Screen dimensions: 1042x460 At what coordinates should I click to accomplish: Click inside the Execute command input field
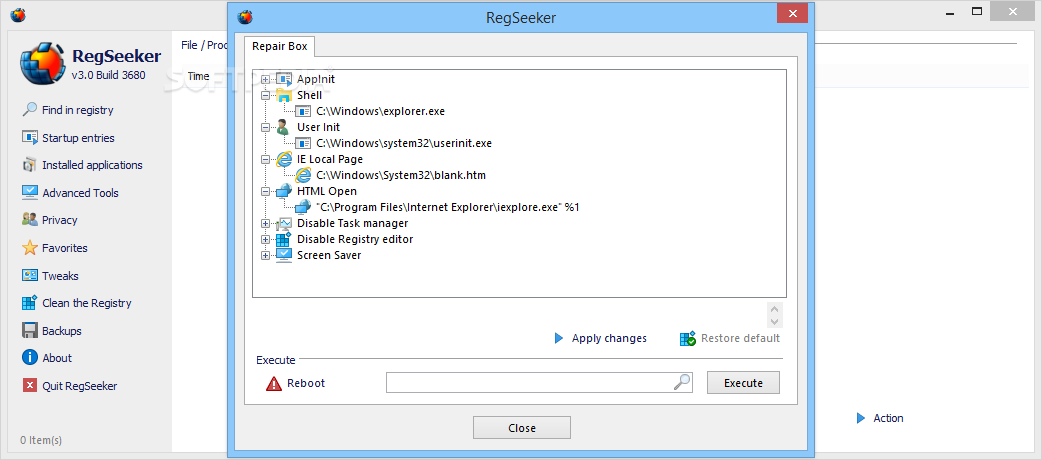pyautogui.click(x=528, y=383)
